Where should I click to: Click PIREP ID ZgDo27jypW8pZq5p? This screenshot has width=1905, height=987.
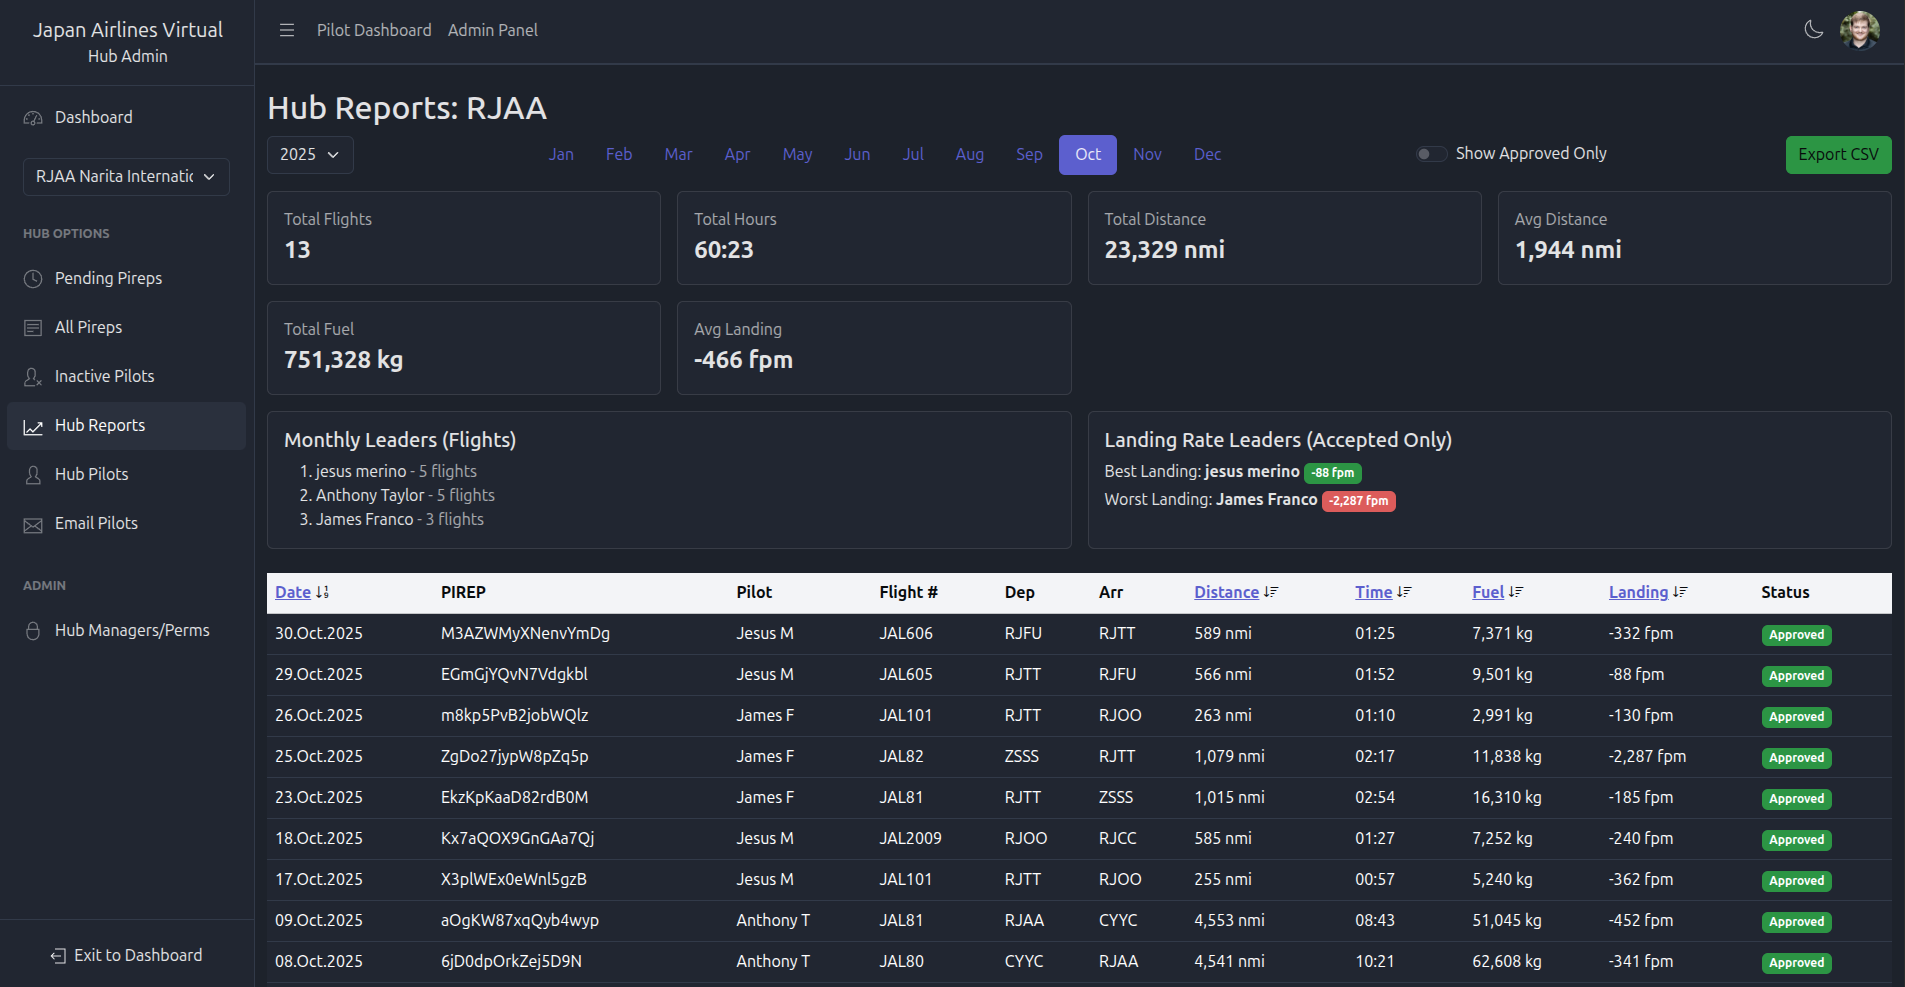[514, 756]
